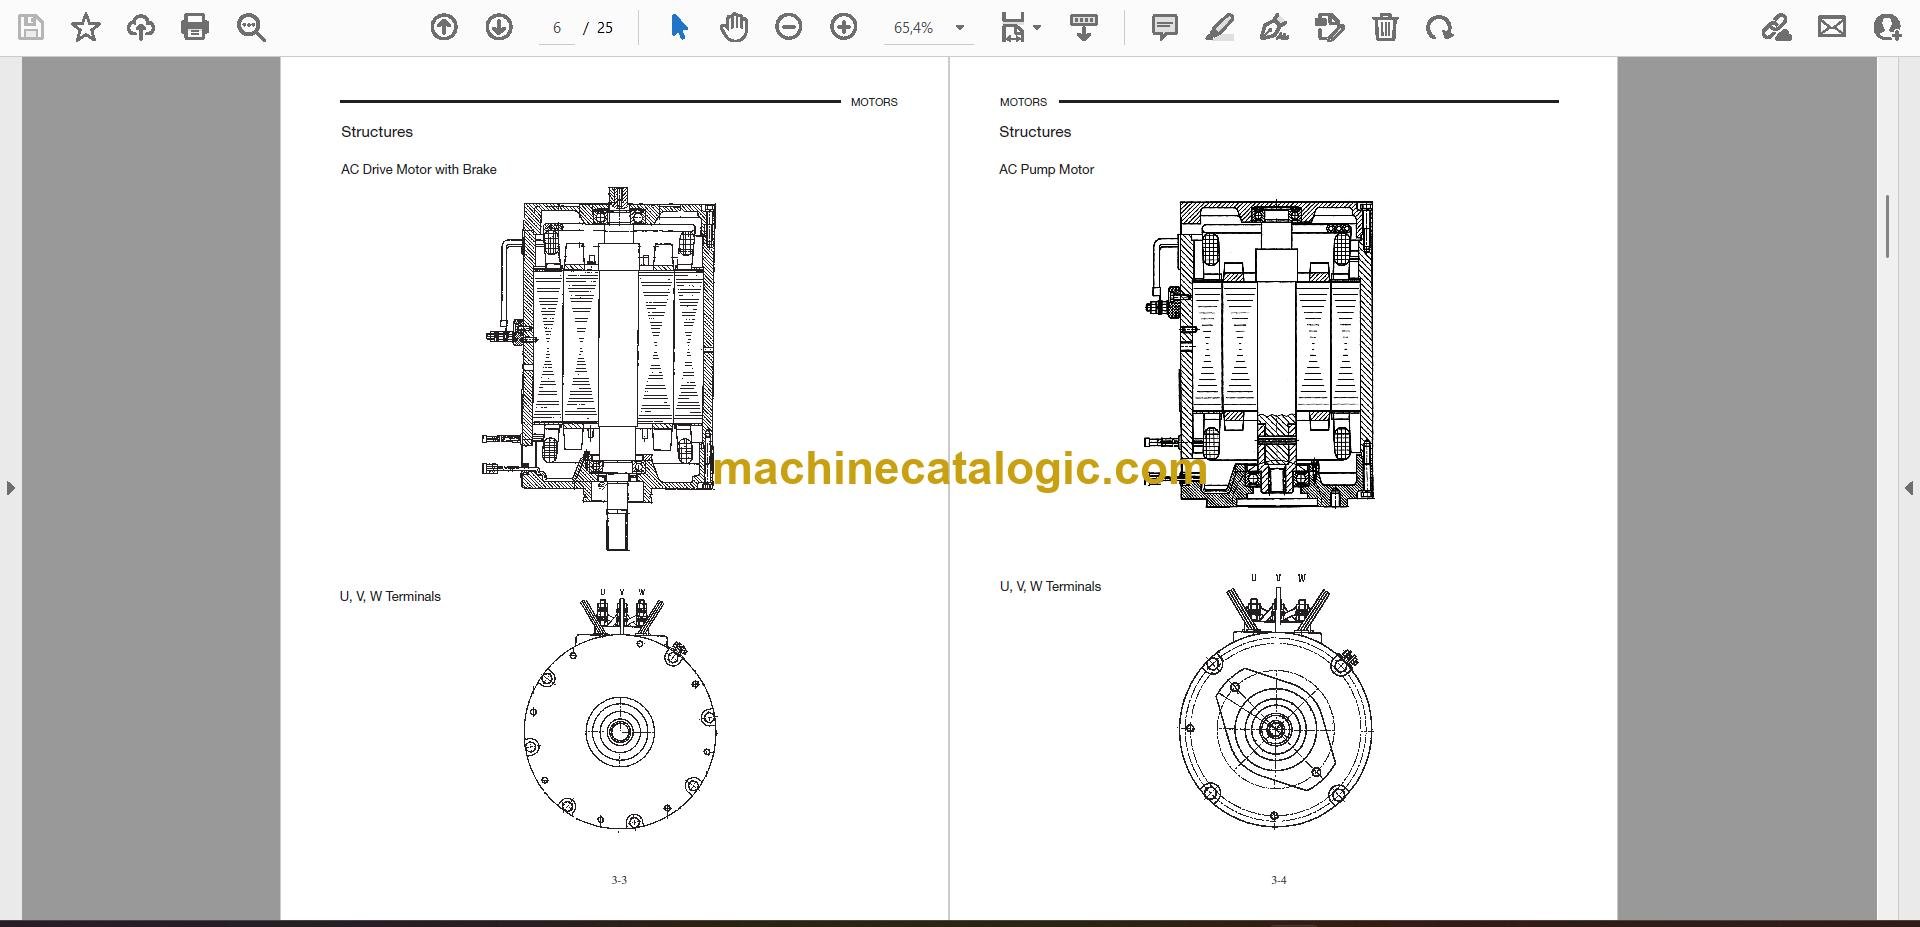Click the trash delete icon
1920x927 pixels.
(1385, 27)
